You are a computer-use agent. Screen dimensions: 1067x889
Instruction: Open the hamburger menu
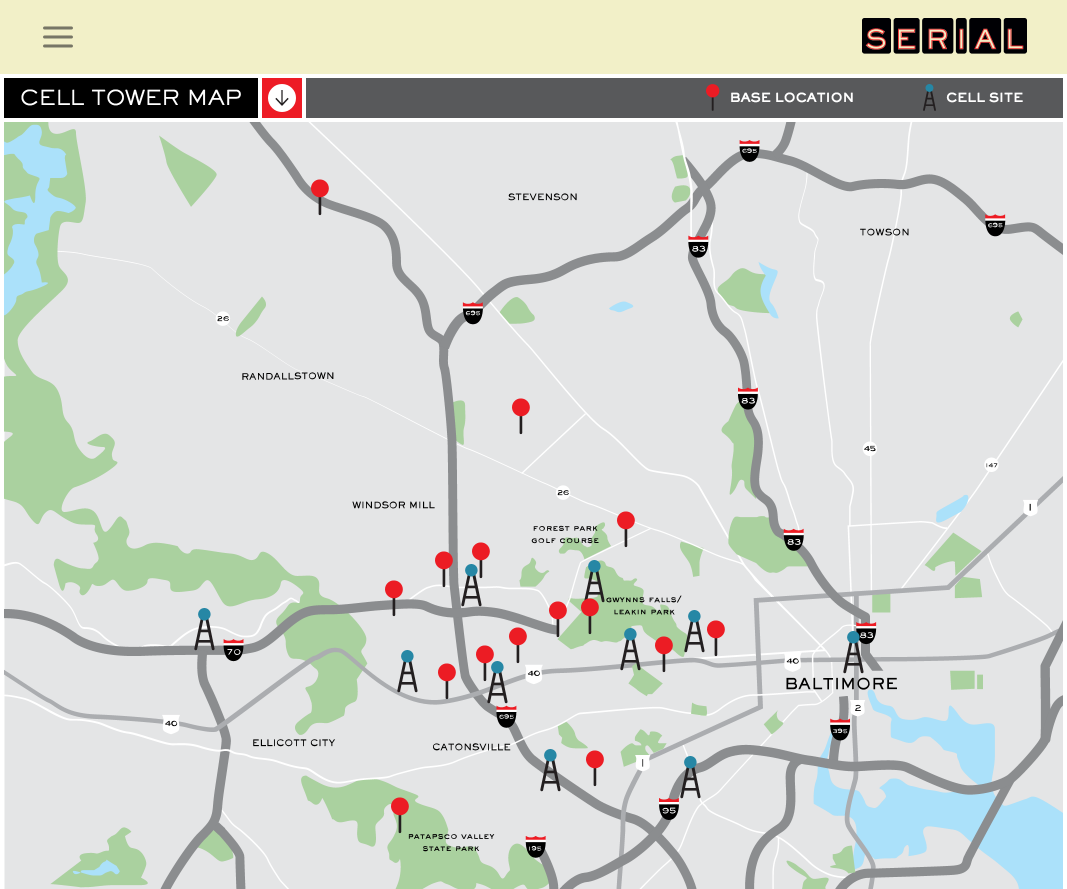click(58, 37)
